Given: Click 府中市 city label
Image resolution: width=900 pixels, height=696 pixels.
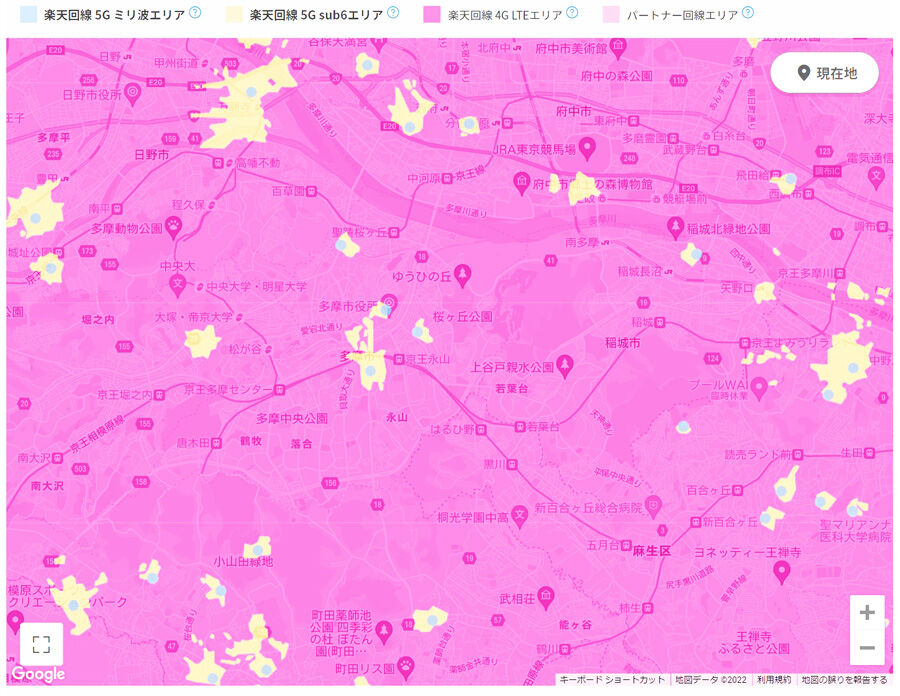Looking at the screenshot, I should [x=573, y=111].
